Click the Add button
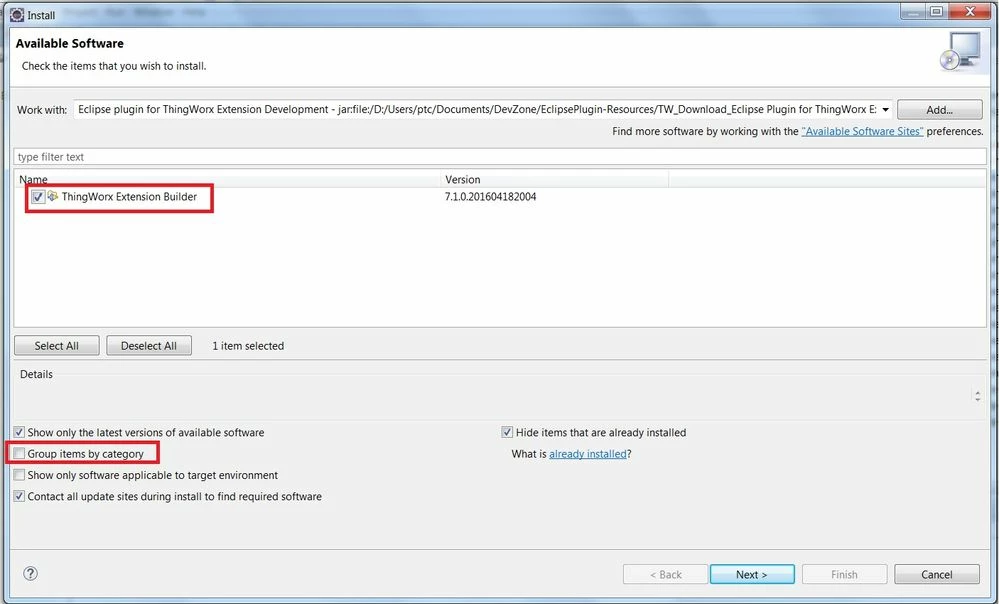 (939, 109)
